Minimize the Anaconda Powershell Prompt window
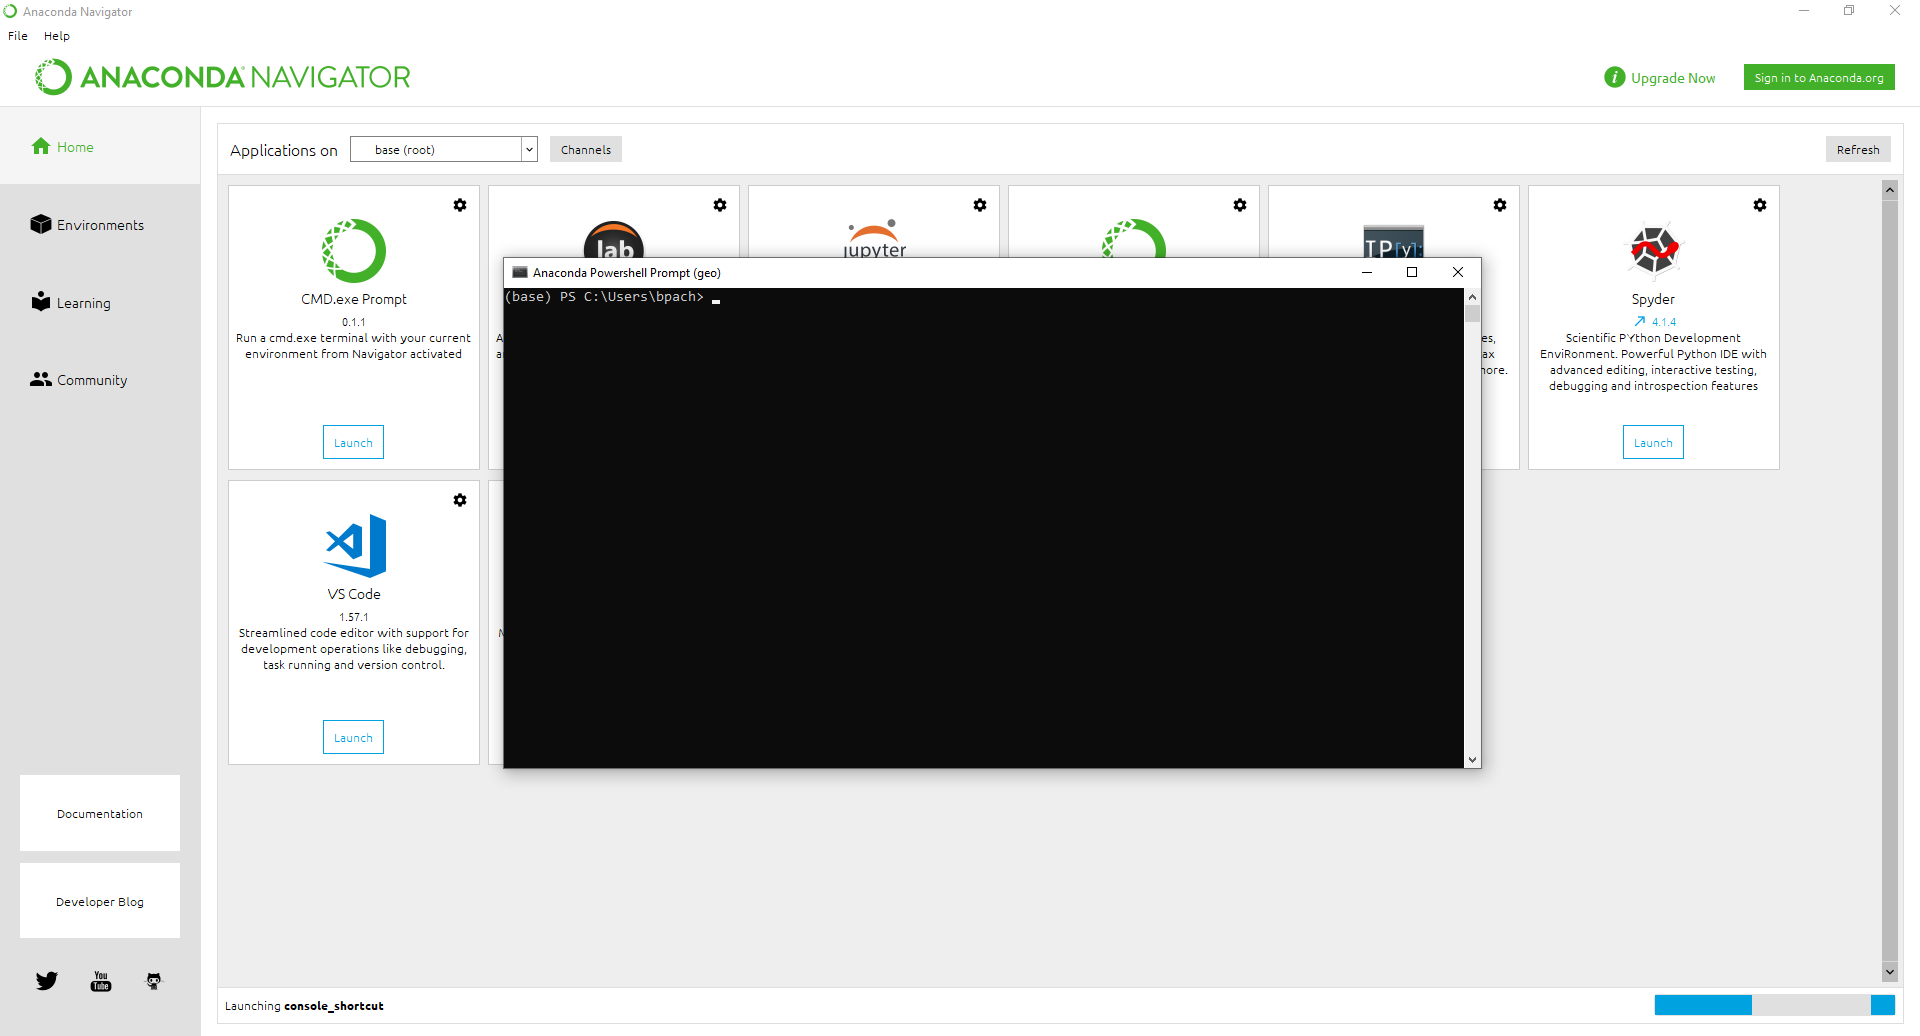 [x=1367, y=272]
